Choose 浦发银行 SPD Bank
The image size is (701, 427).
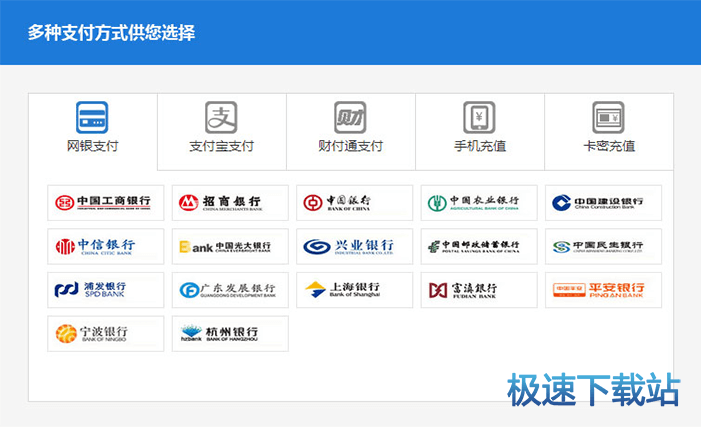[106, 290]
